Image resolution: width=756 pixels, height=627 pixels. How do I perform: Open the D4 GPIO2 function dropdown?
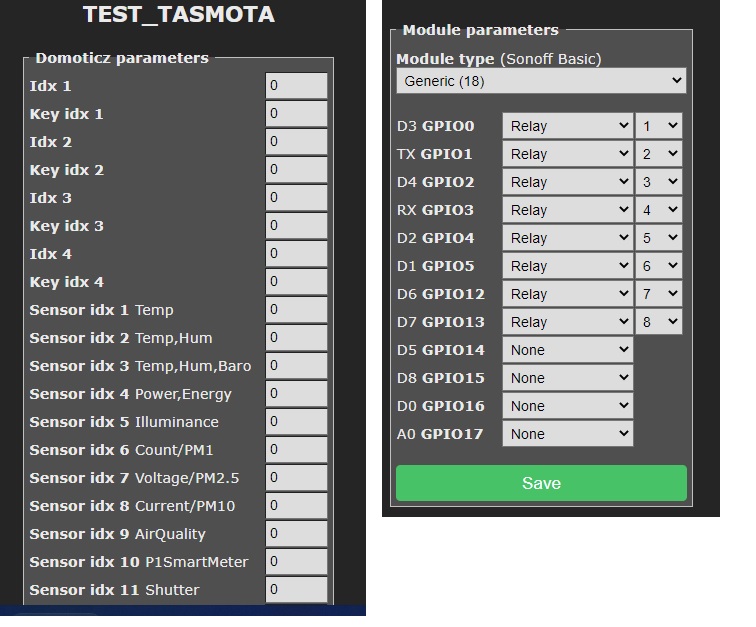(567, 182)
